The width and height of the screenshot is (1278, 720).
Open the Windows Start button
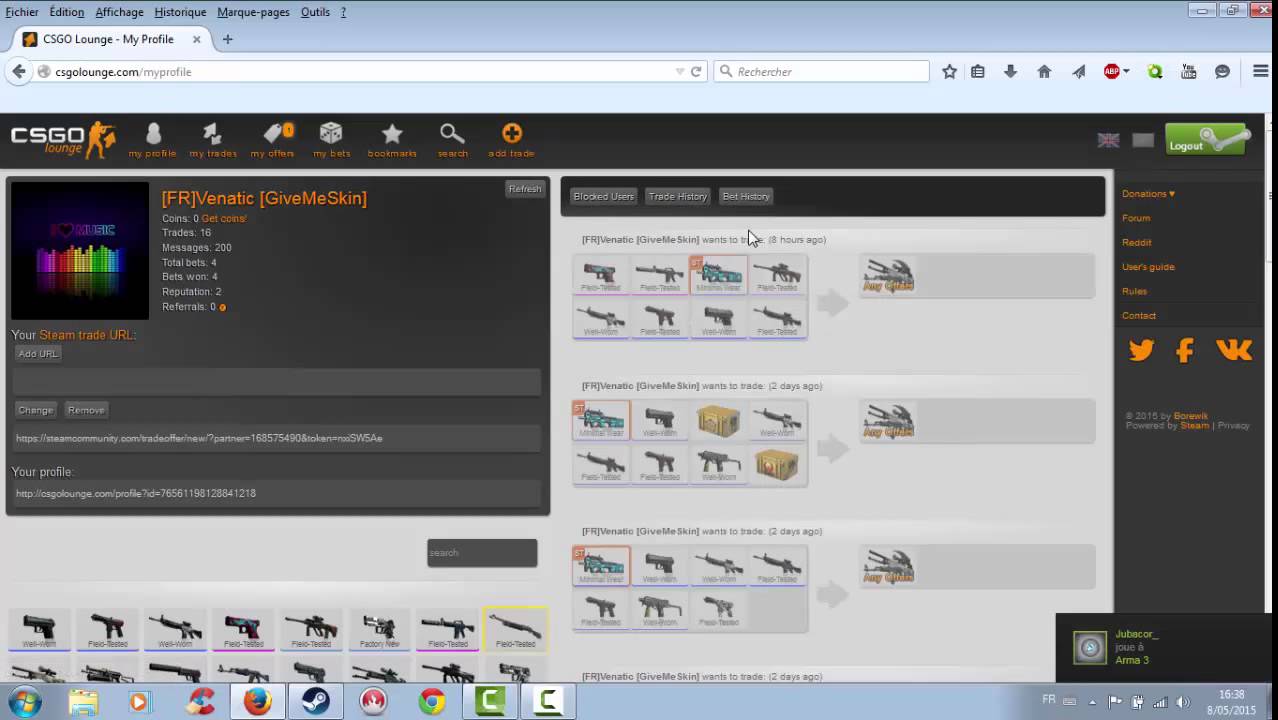pos(23,702)
